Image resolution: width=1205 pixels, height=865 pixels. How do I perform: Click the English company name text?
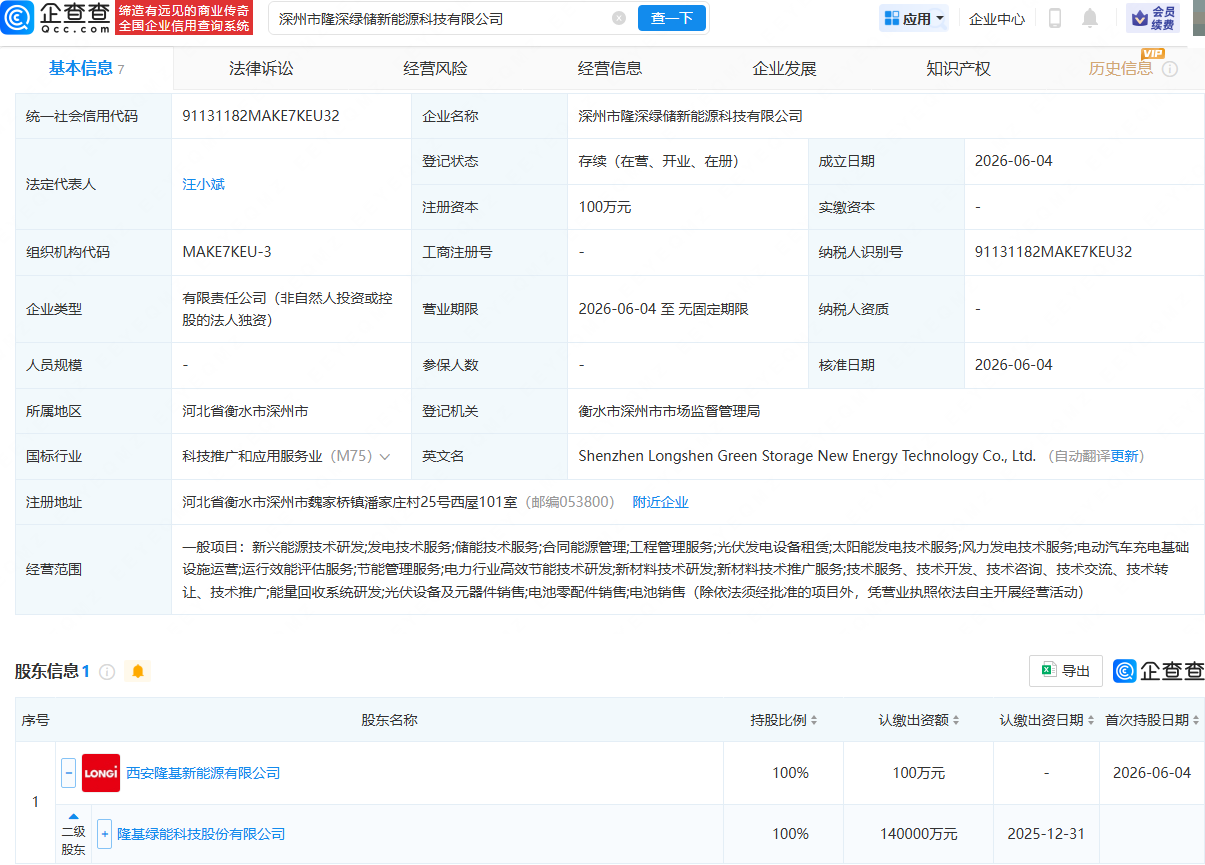807,456
